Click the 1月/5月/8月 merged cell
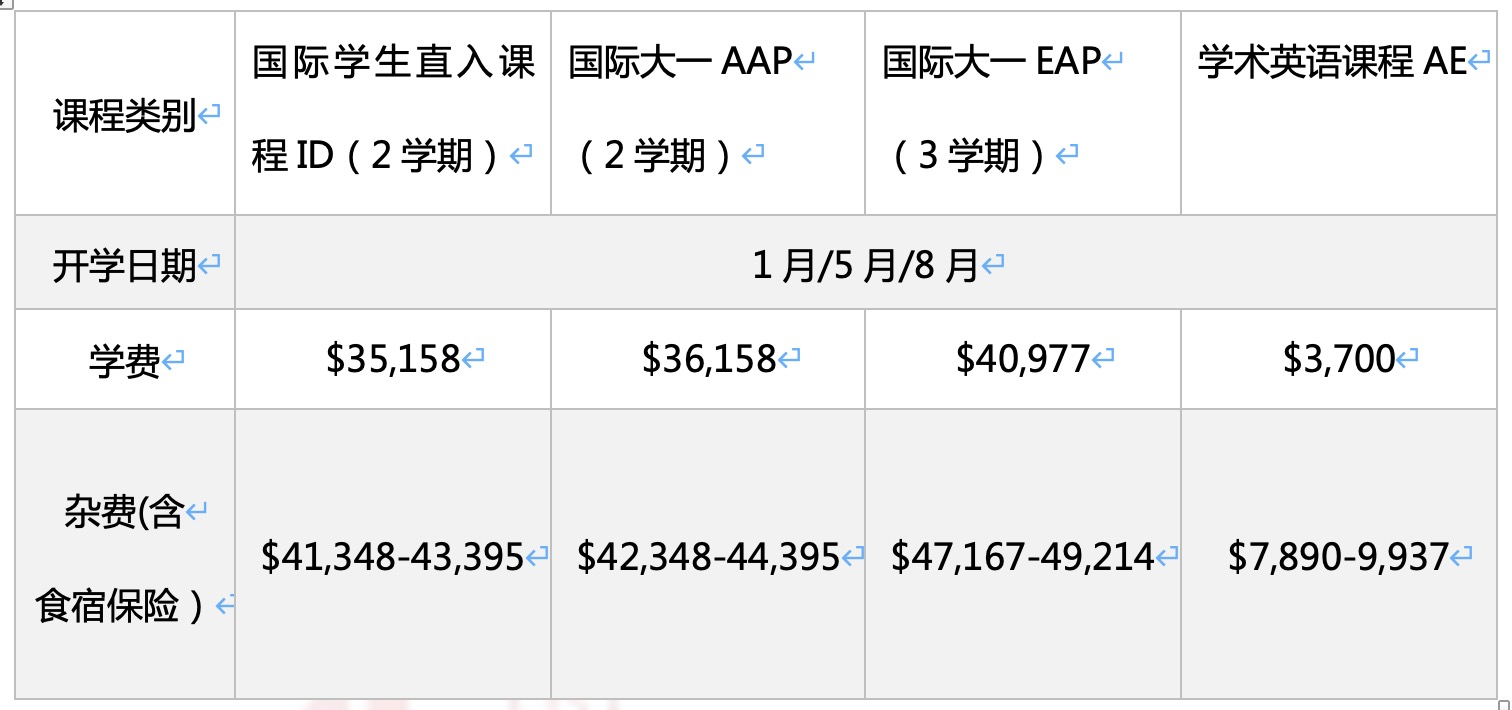 click(864, 266)
